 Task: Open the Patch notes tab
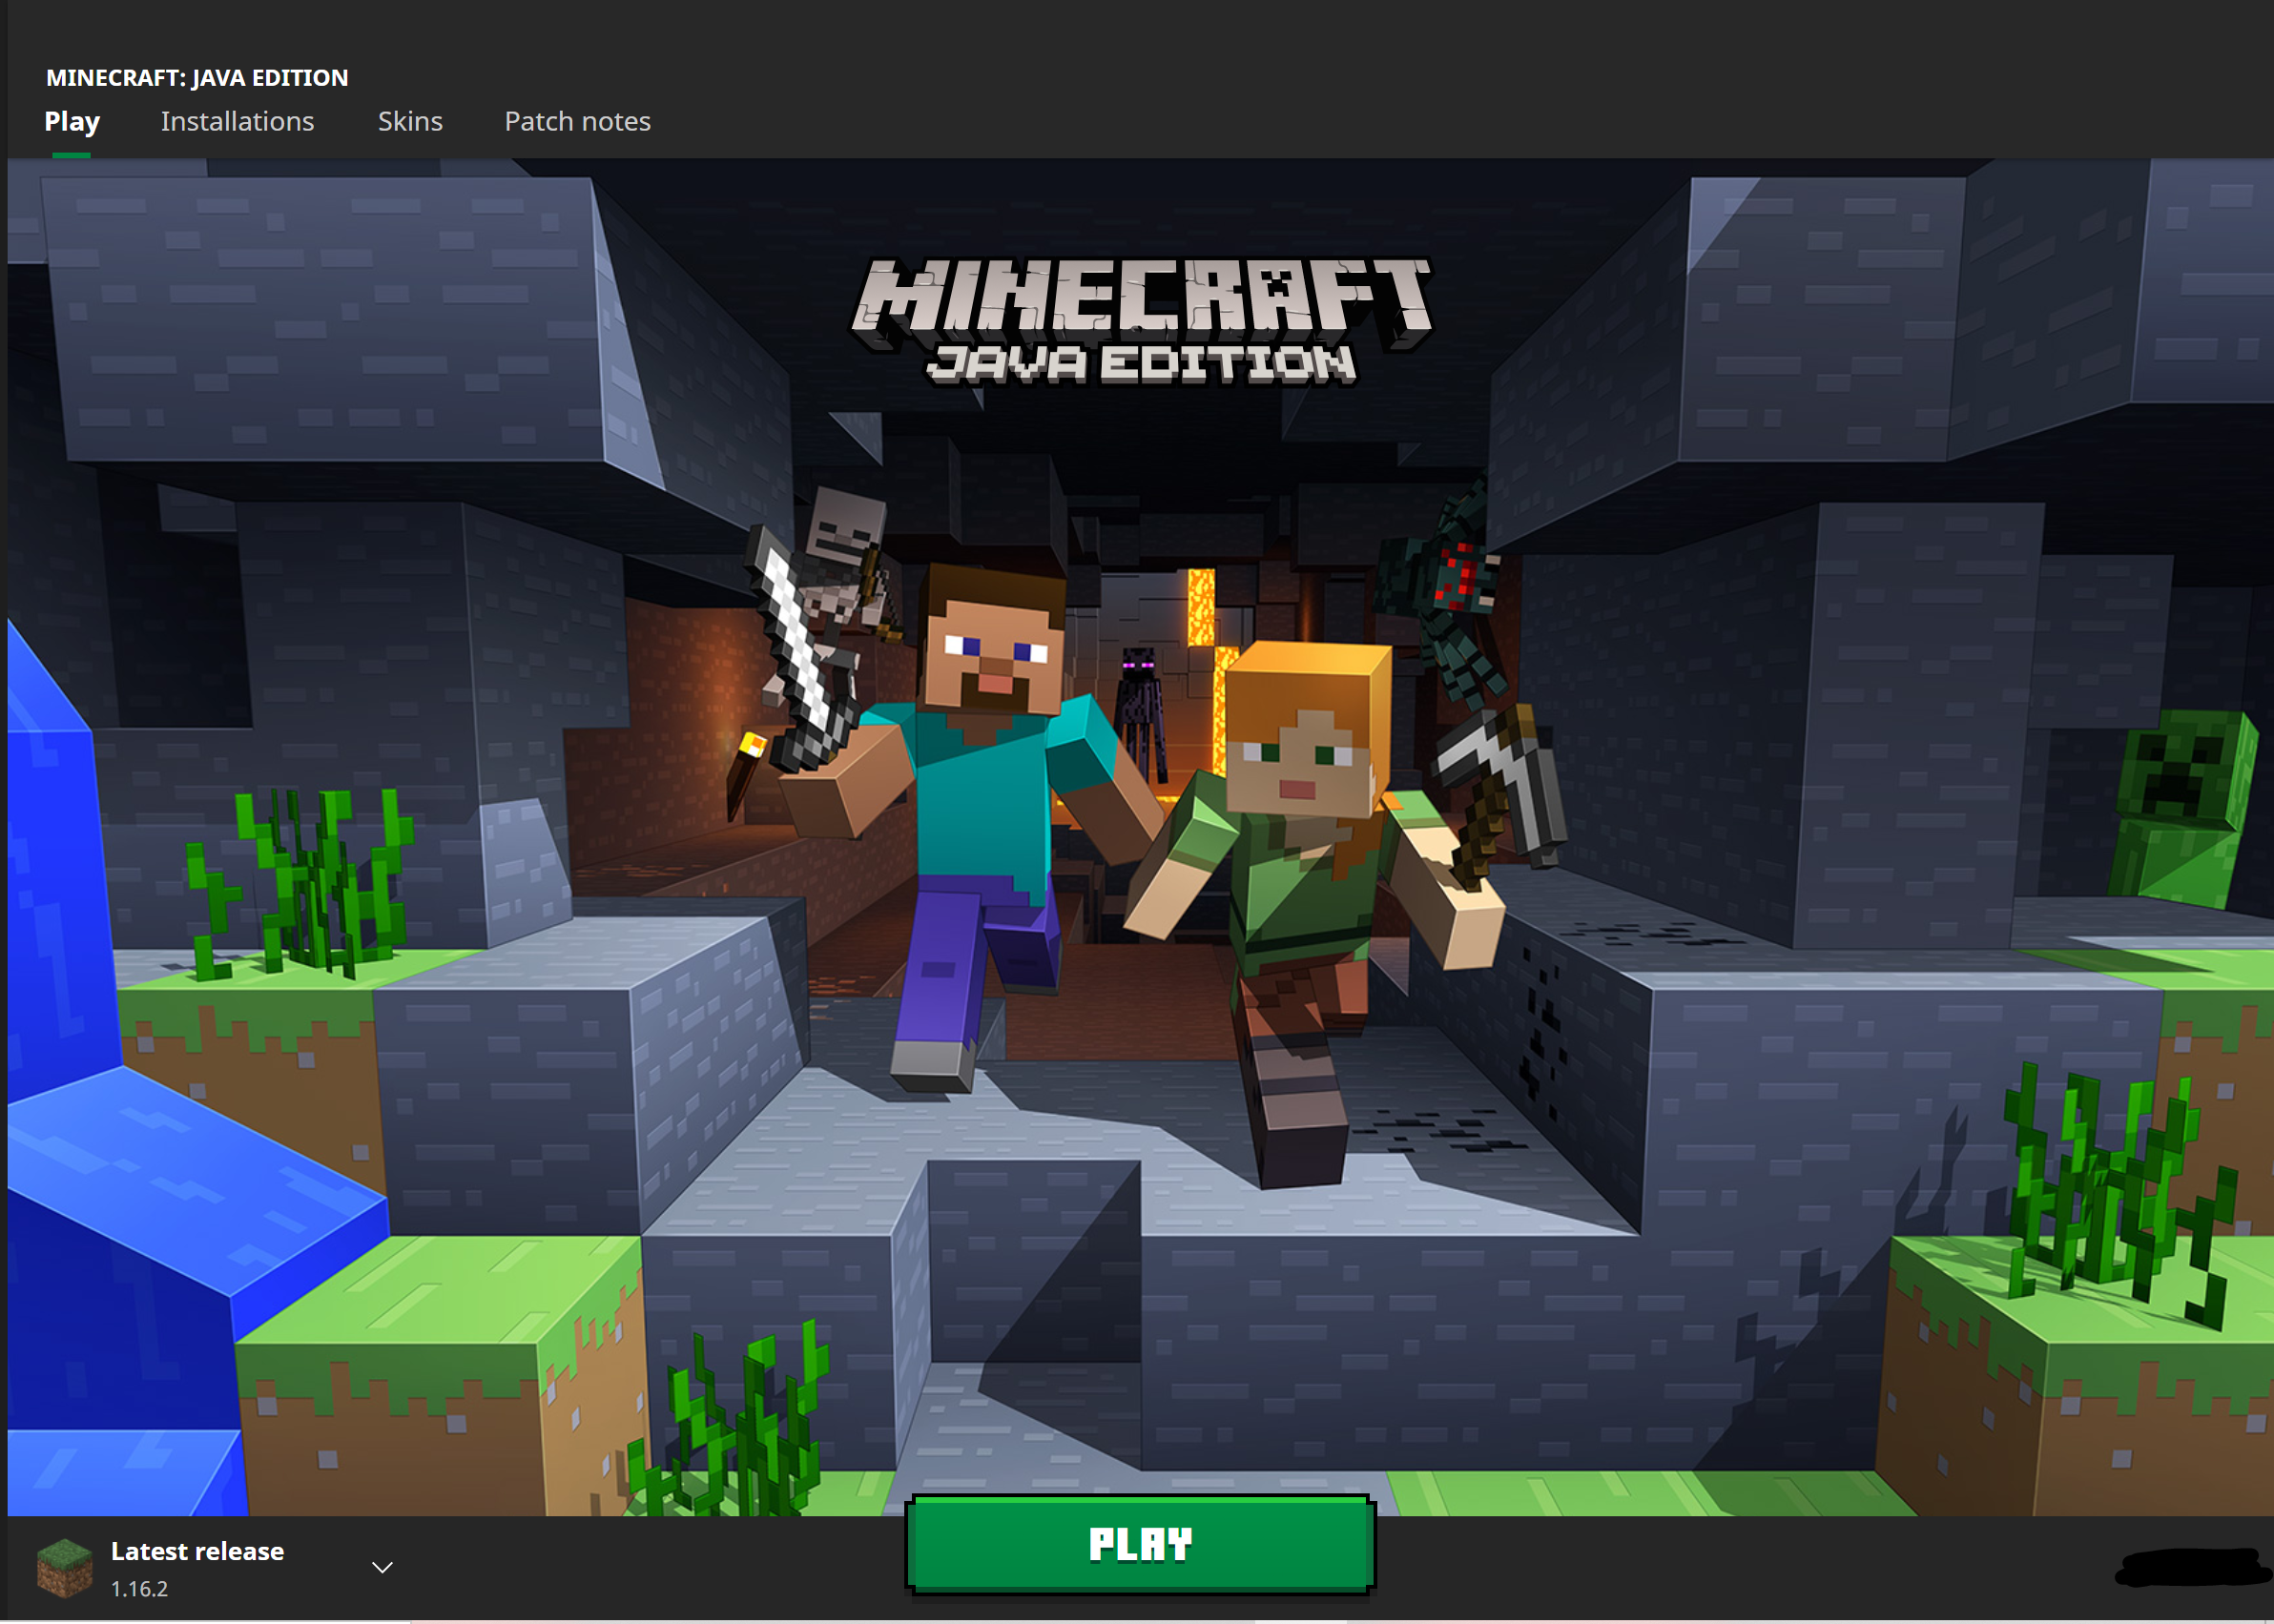577,121
